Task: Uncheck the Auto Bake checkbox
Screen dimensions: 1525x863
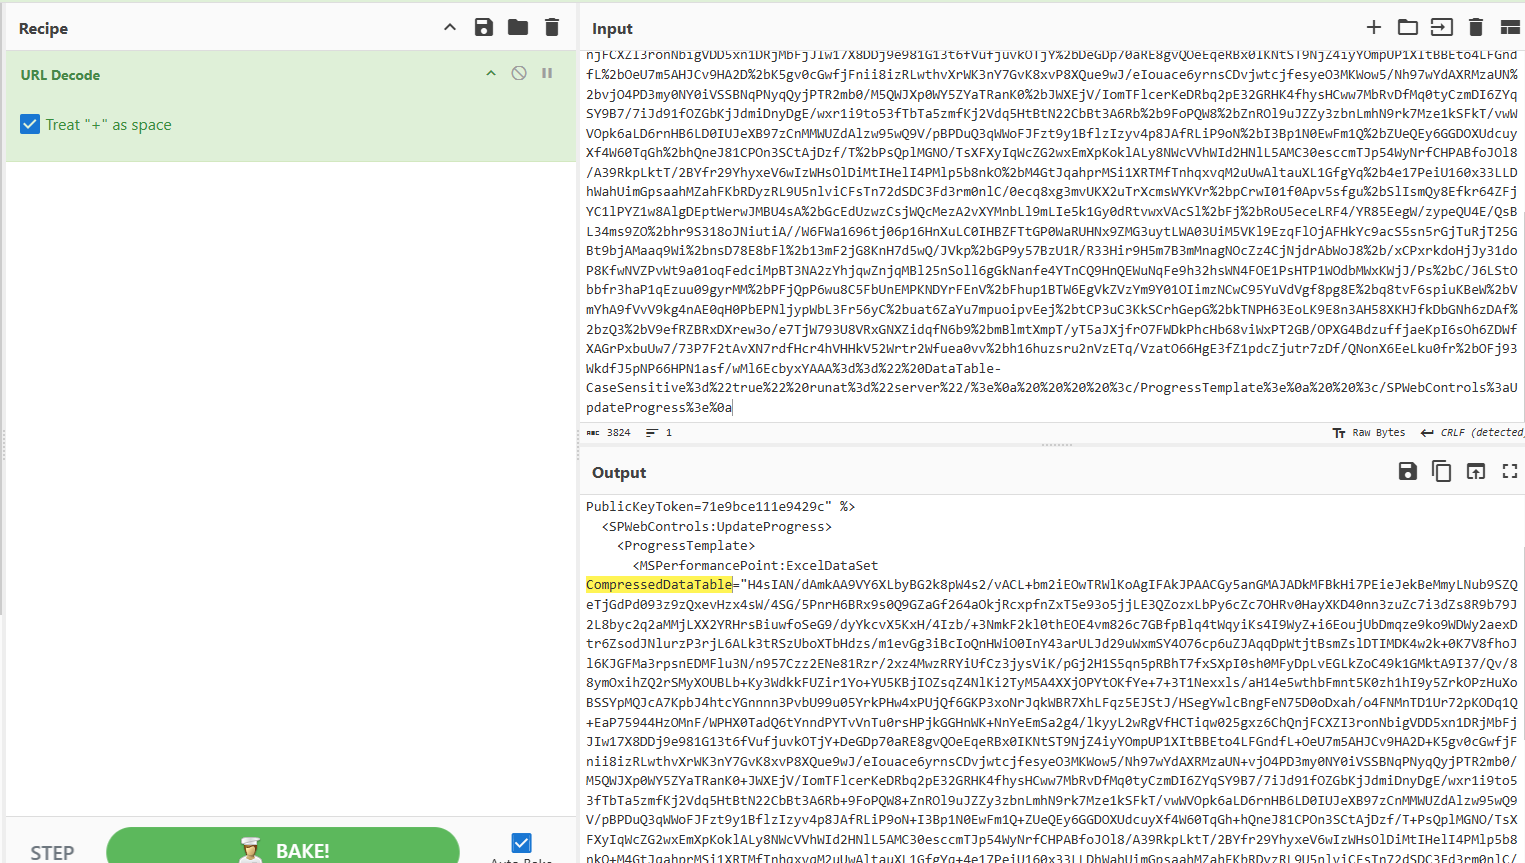Action: [521, 843]
